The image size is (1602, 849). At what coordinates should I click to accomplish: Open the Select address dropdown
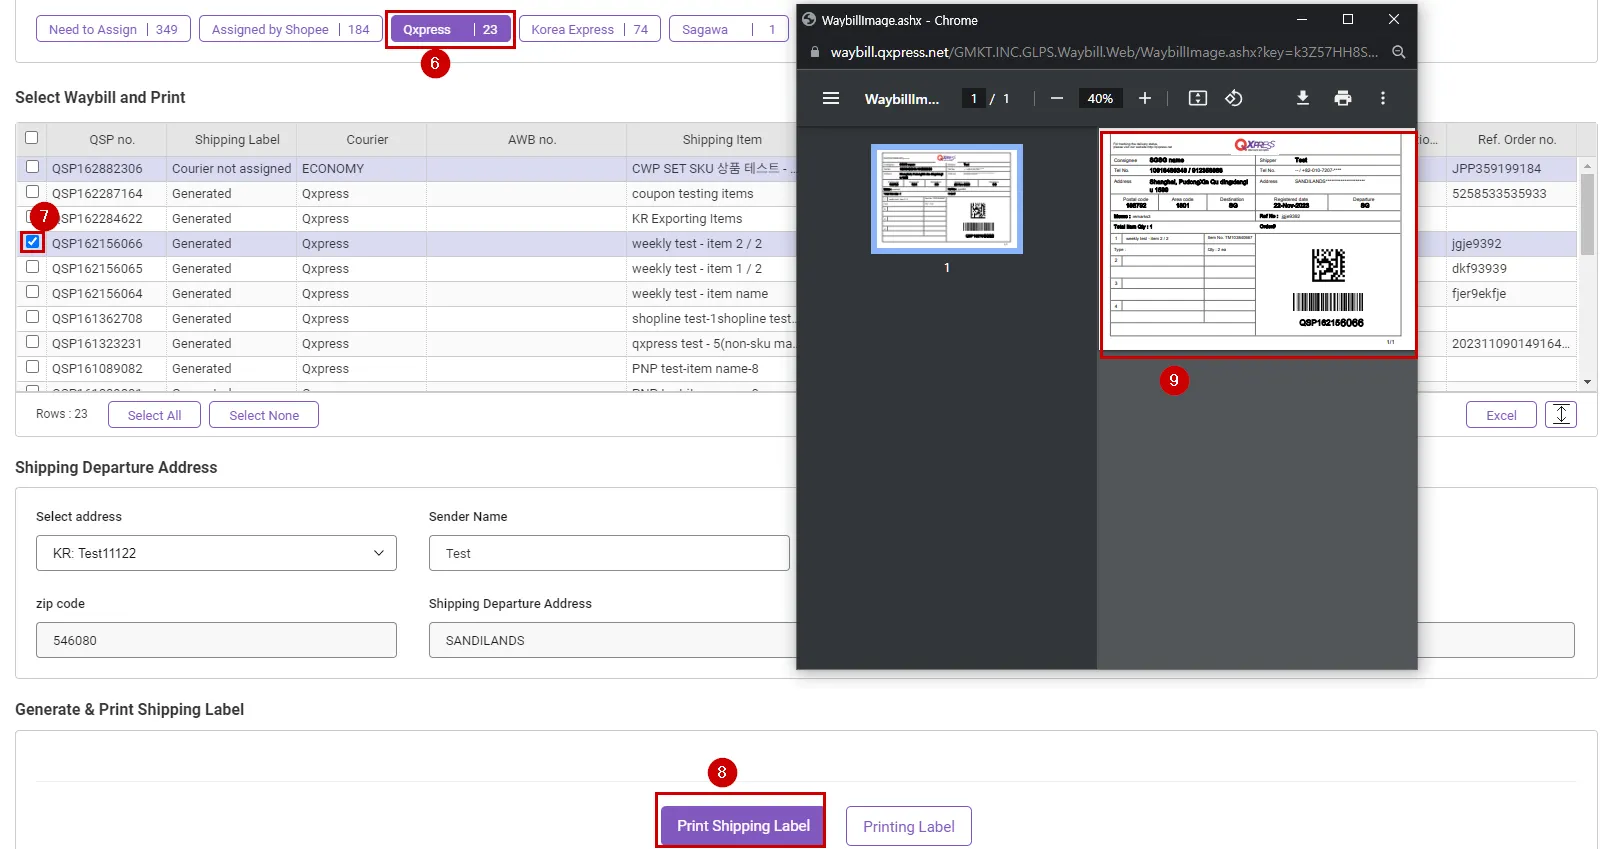pos(216,553)
